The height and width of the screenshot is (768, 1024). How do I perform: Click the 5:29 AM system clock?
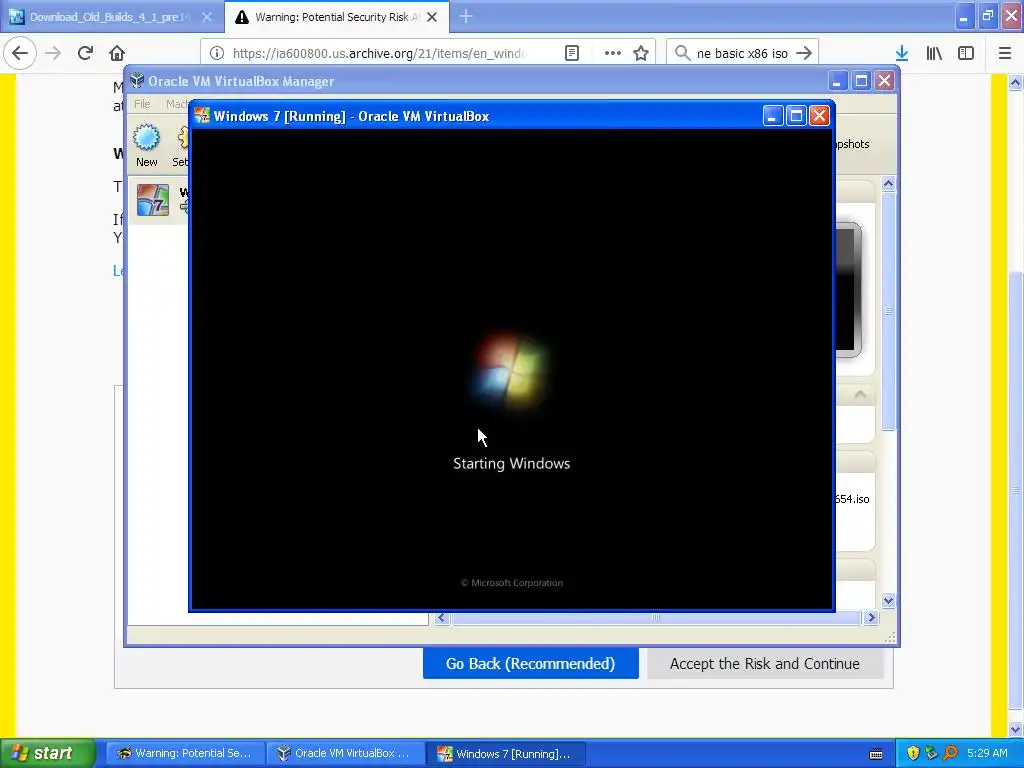pos(987,753)
